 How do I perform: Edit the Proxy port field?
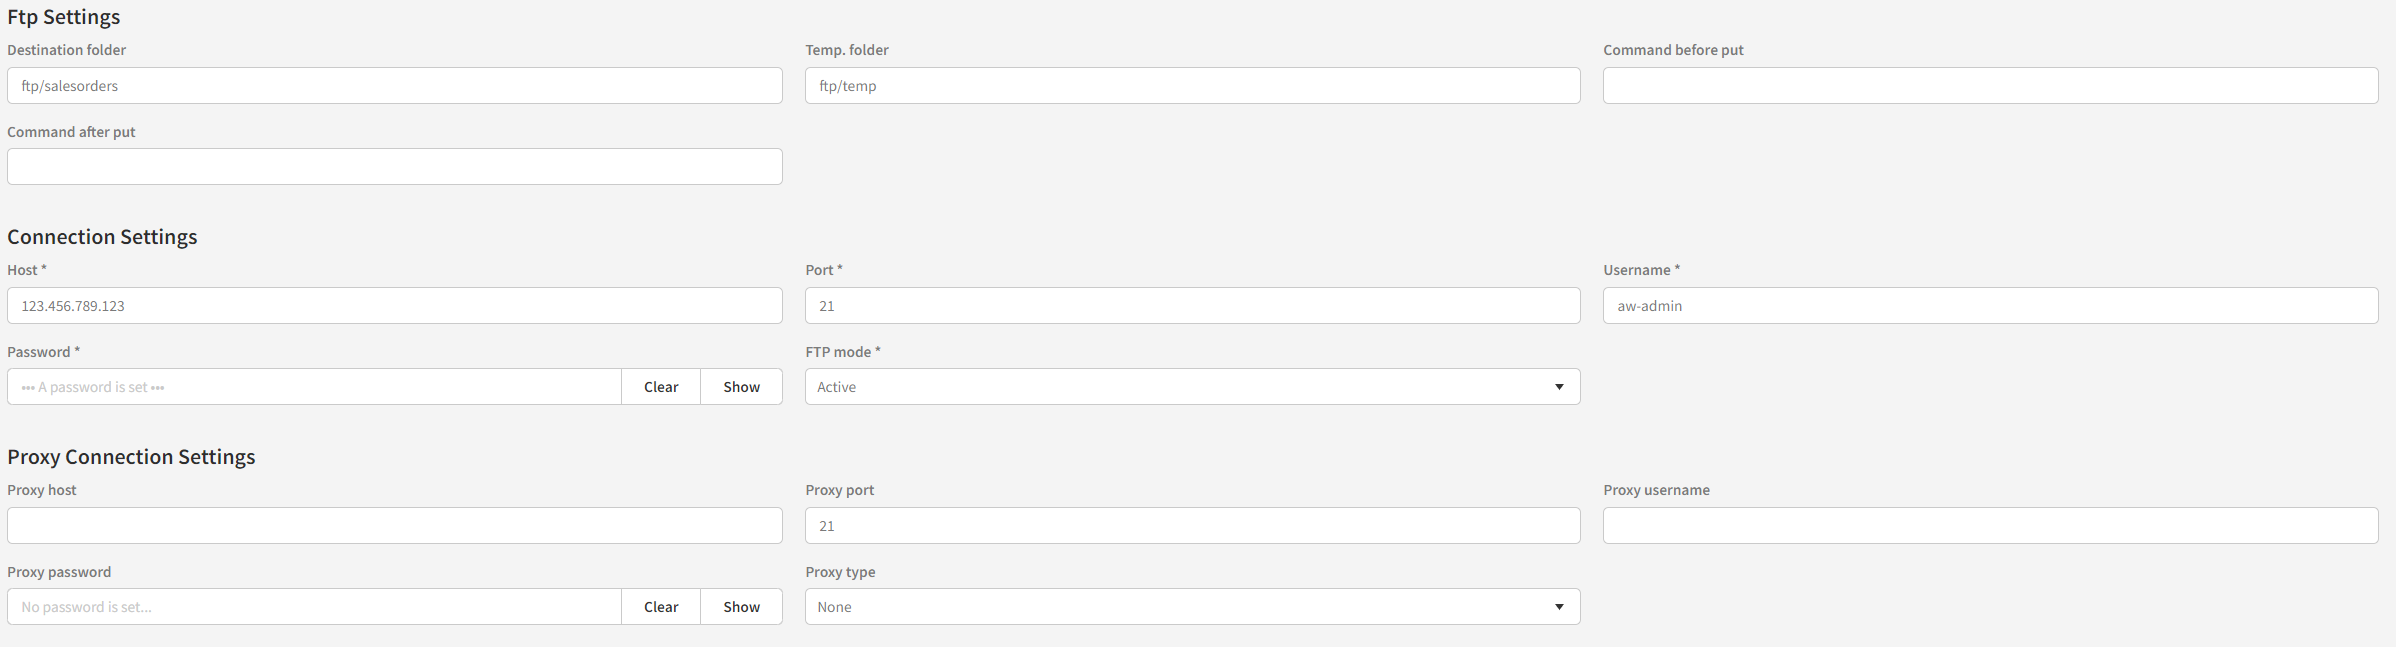pyautogui.click(x=1192, y=526)
